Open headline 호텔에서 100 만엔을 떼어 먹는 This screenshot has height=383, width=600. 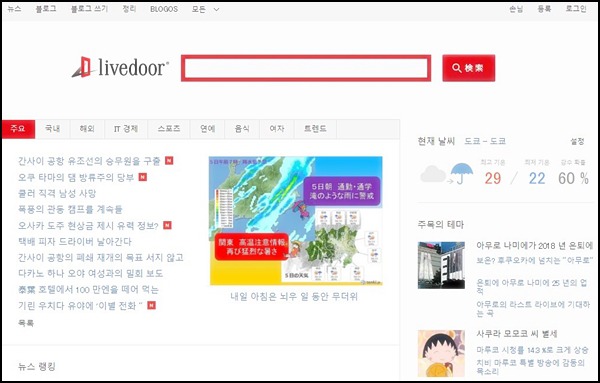click(x=88, y=290)
